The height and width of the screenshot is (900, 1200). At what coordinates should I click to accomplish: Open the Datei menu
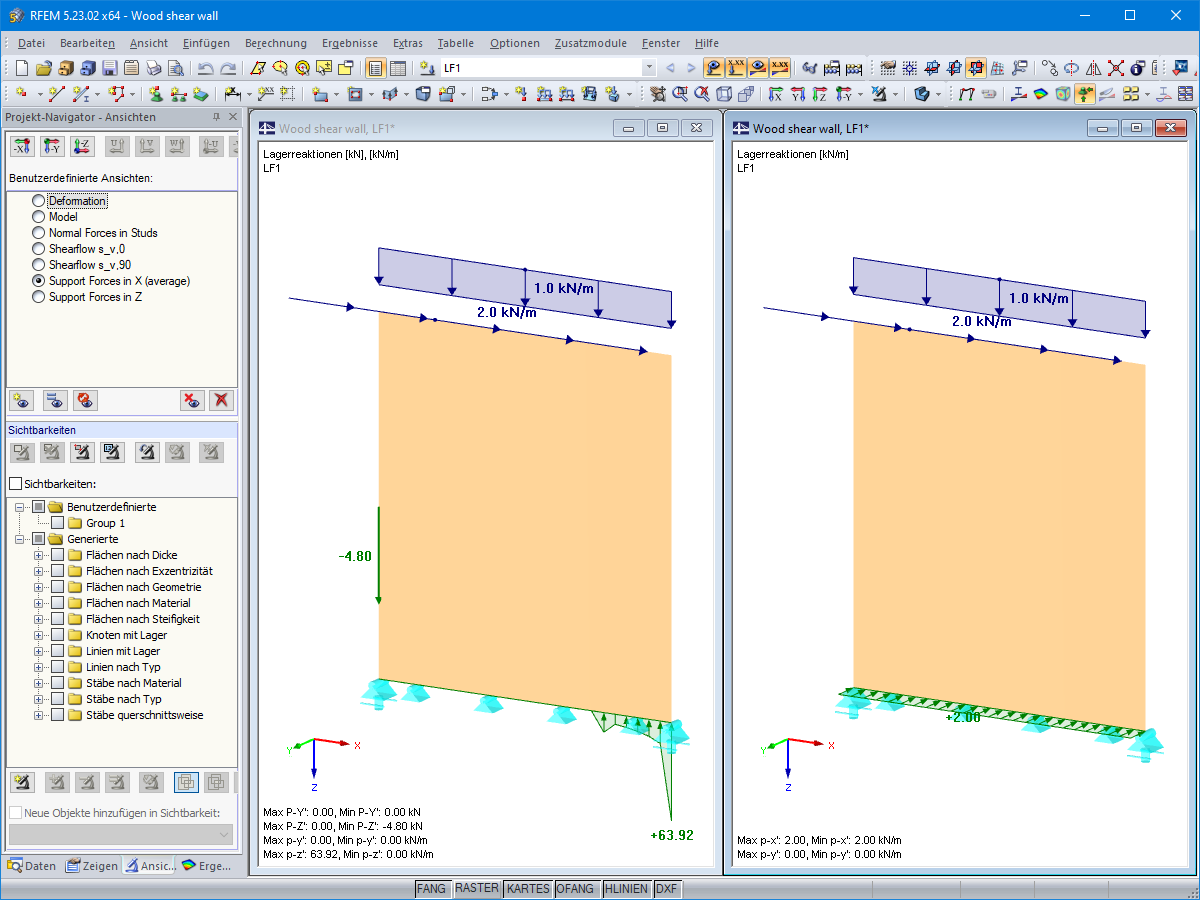pyautogui.click(x=31, y=43)
